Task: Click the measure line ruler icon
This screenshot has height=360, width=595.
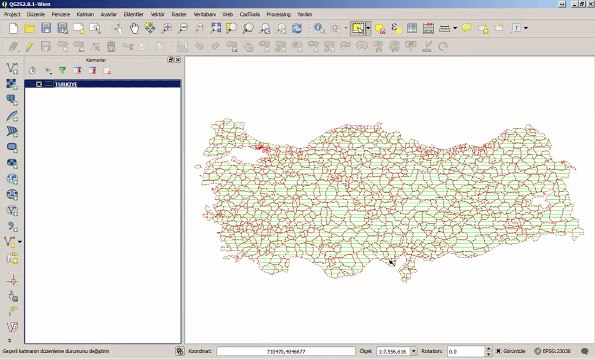Action: tap(444, 28)
